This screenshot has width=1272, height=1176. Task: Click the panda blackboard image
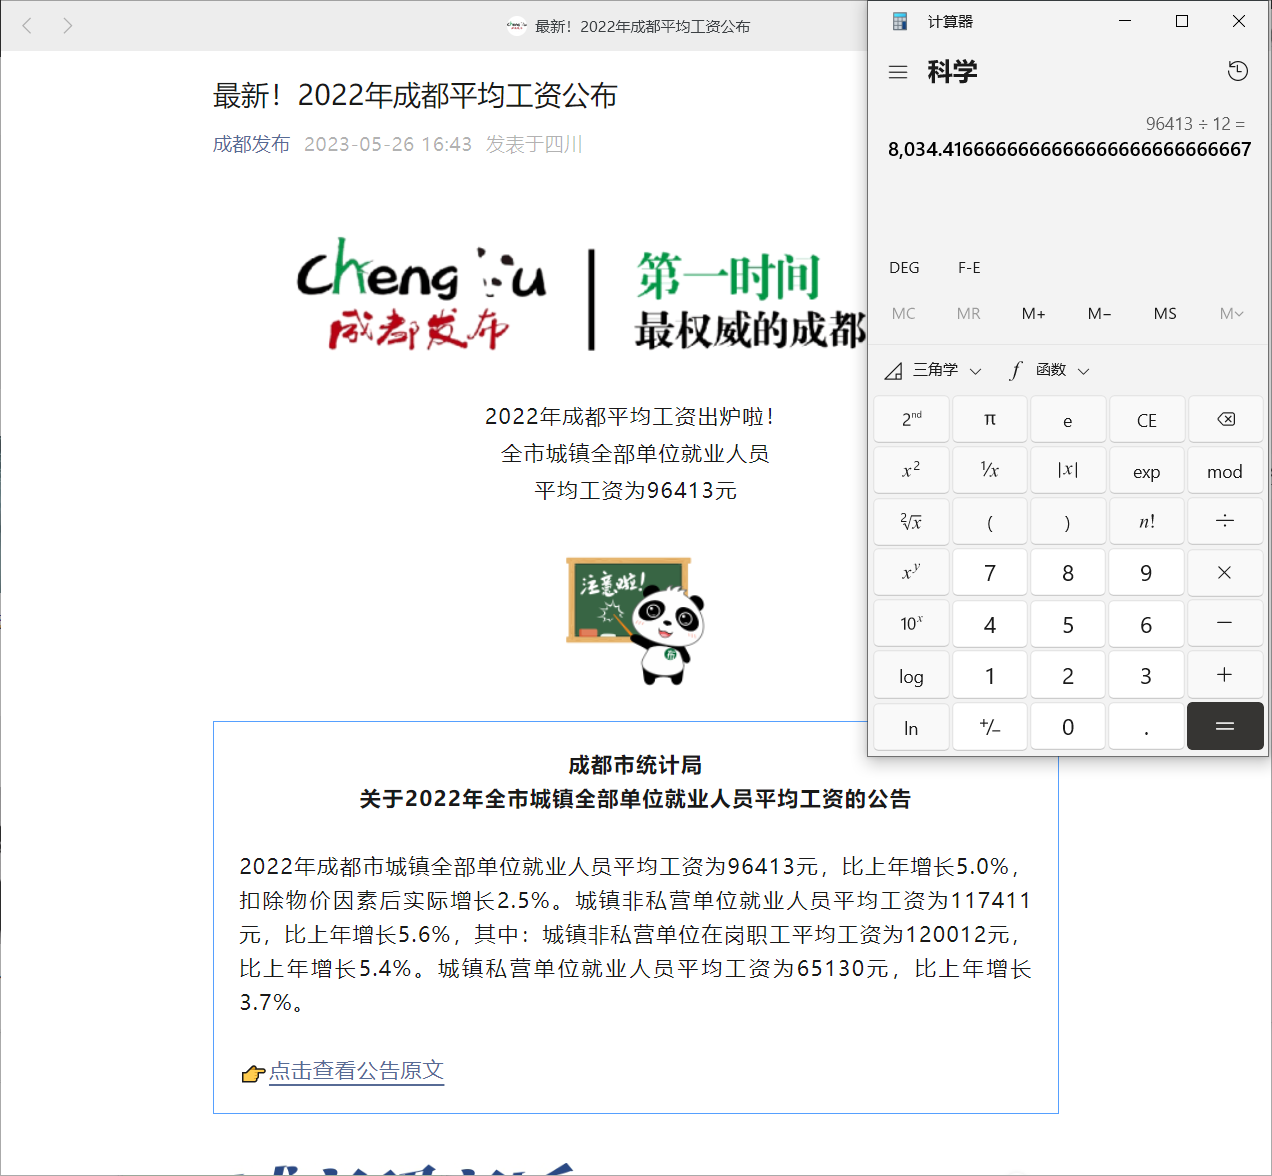click(636, 621)
